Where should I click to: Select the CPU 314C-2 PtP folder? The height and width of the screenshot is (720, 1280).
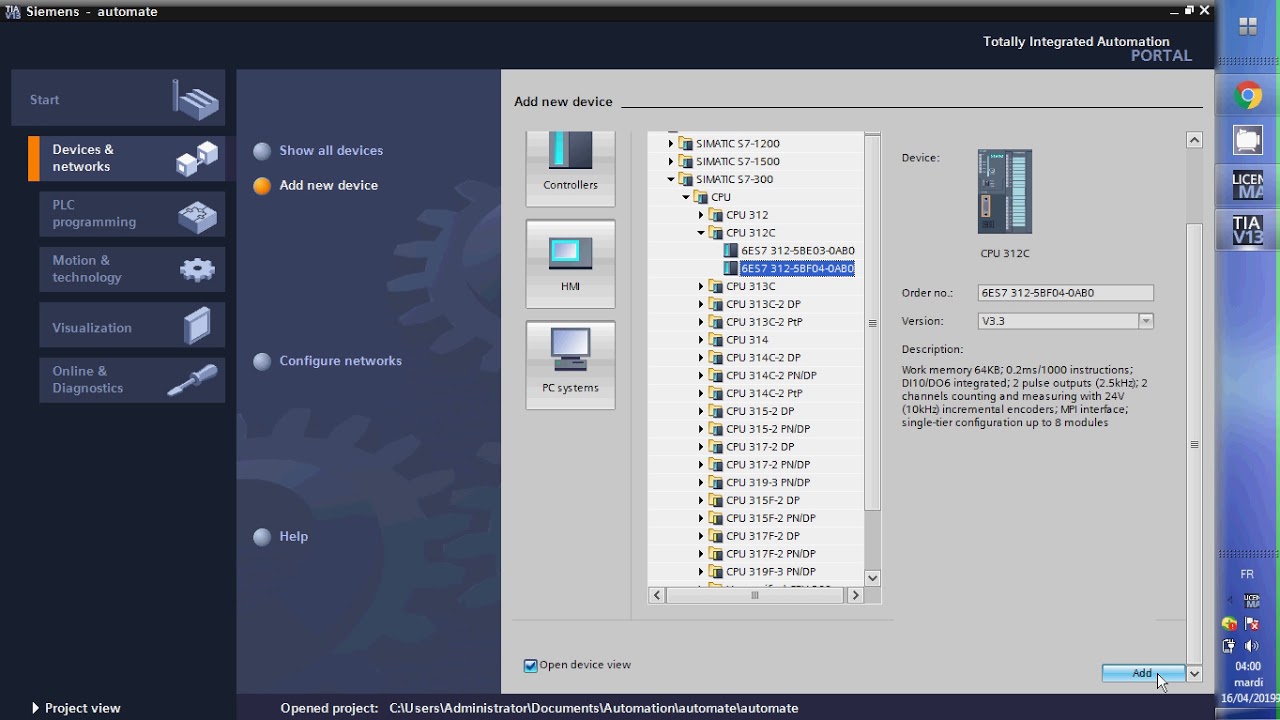764,393
